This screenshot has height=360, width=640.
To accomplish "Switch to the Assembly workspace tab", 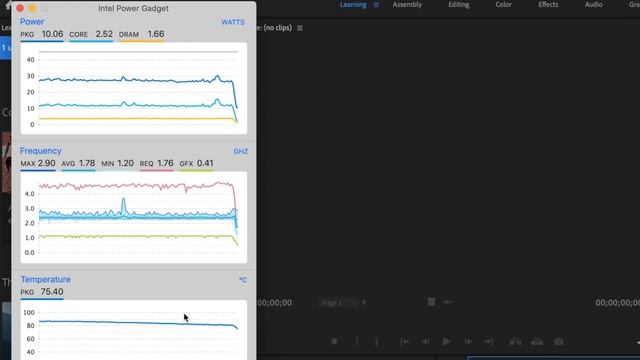I will tap(407, 5).
